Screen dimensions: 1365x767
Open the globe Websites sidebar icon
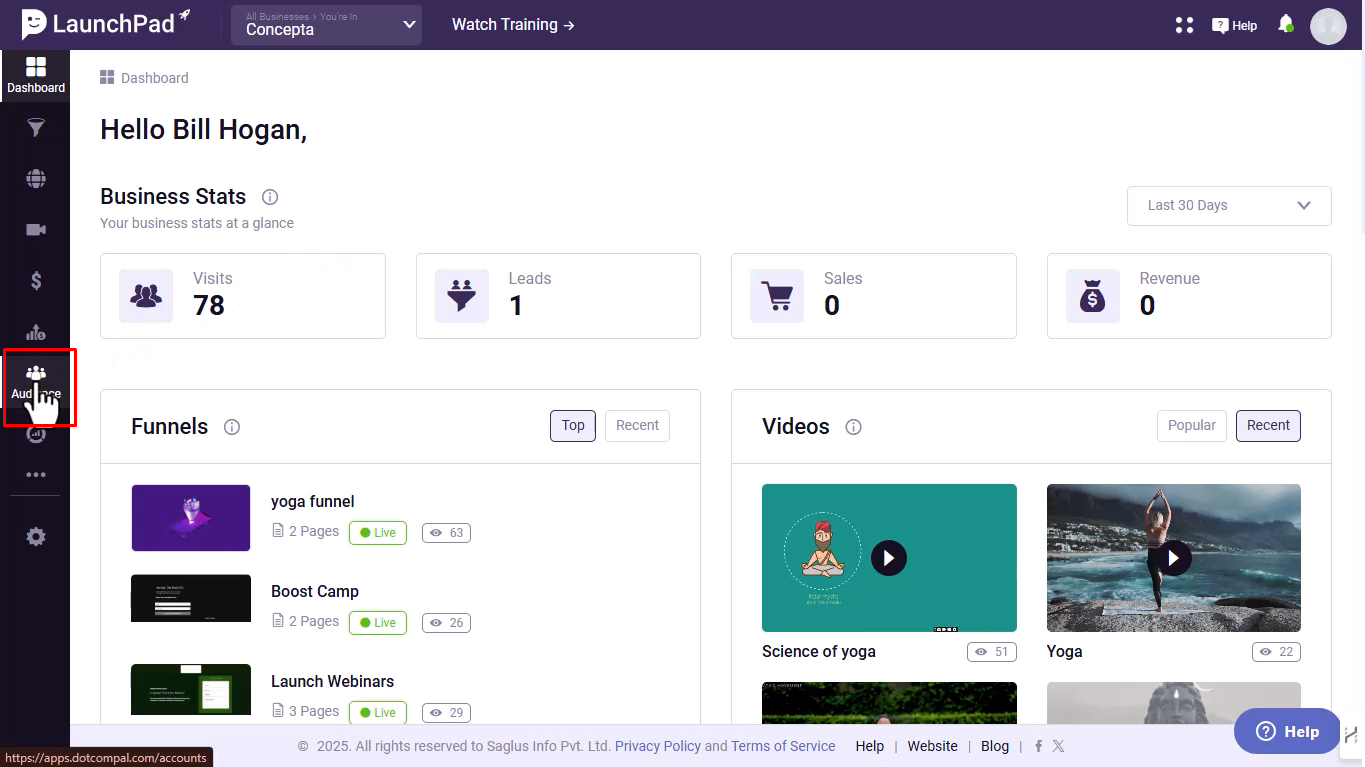coord(36,179)
